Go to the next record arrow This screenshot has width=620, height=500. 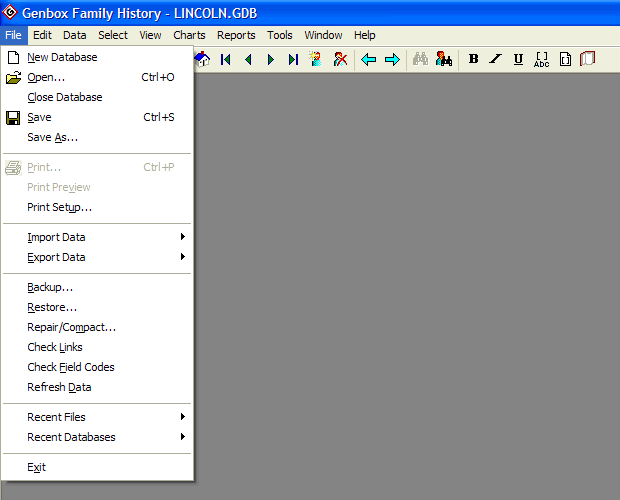pos(270,60)
